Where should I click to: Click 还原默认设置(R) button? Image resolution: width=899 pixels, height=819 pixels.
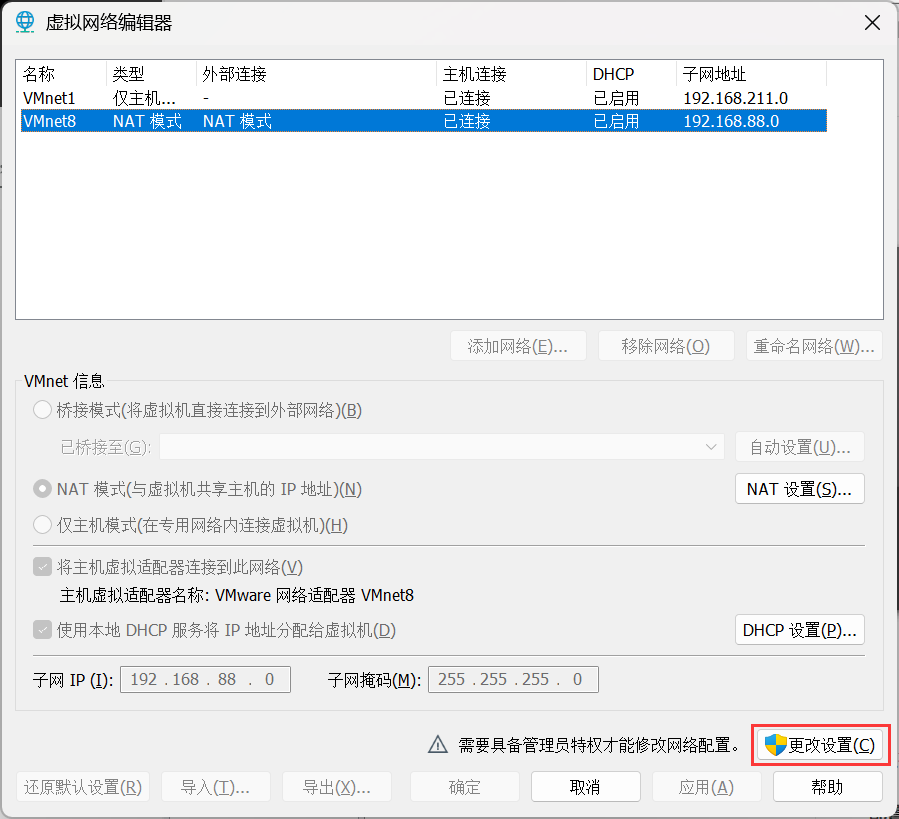click(x=83, y=787)
